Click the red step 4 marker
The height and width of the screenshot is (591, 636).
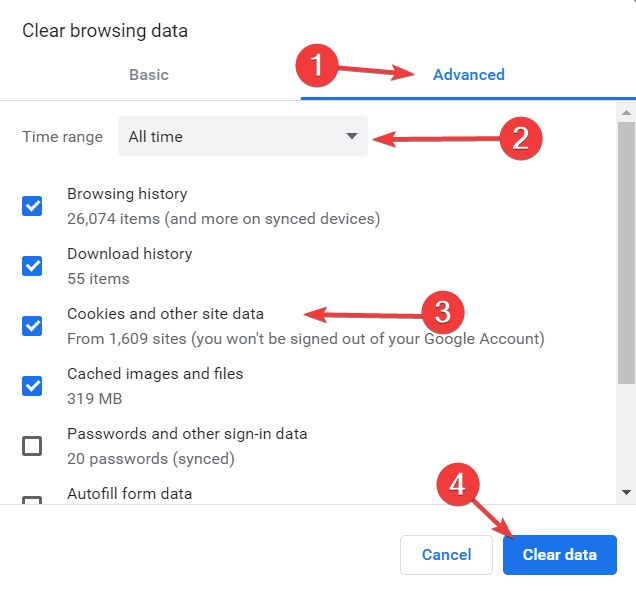[x=458, y=484]
